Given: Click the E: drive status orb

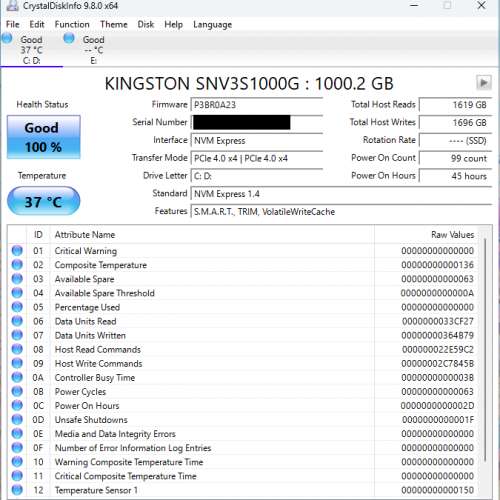Looking at the screenshot, I should [69, 38].
